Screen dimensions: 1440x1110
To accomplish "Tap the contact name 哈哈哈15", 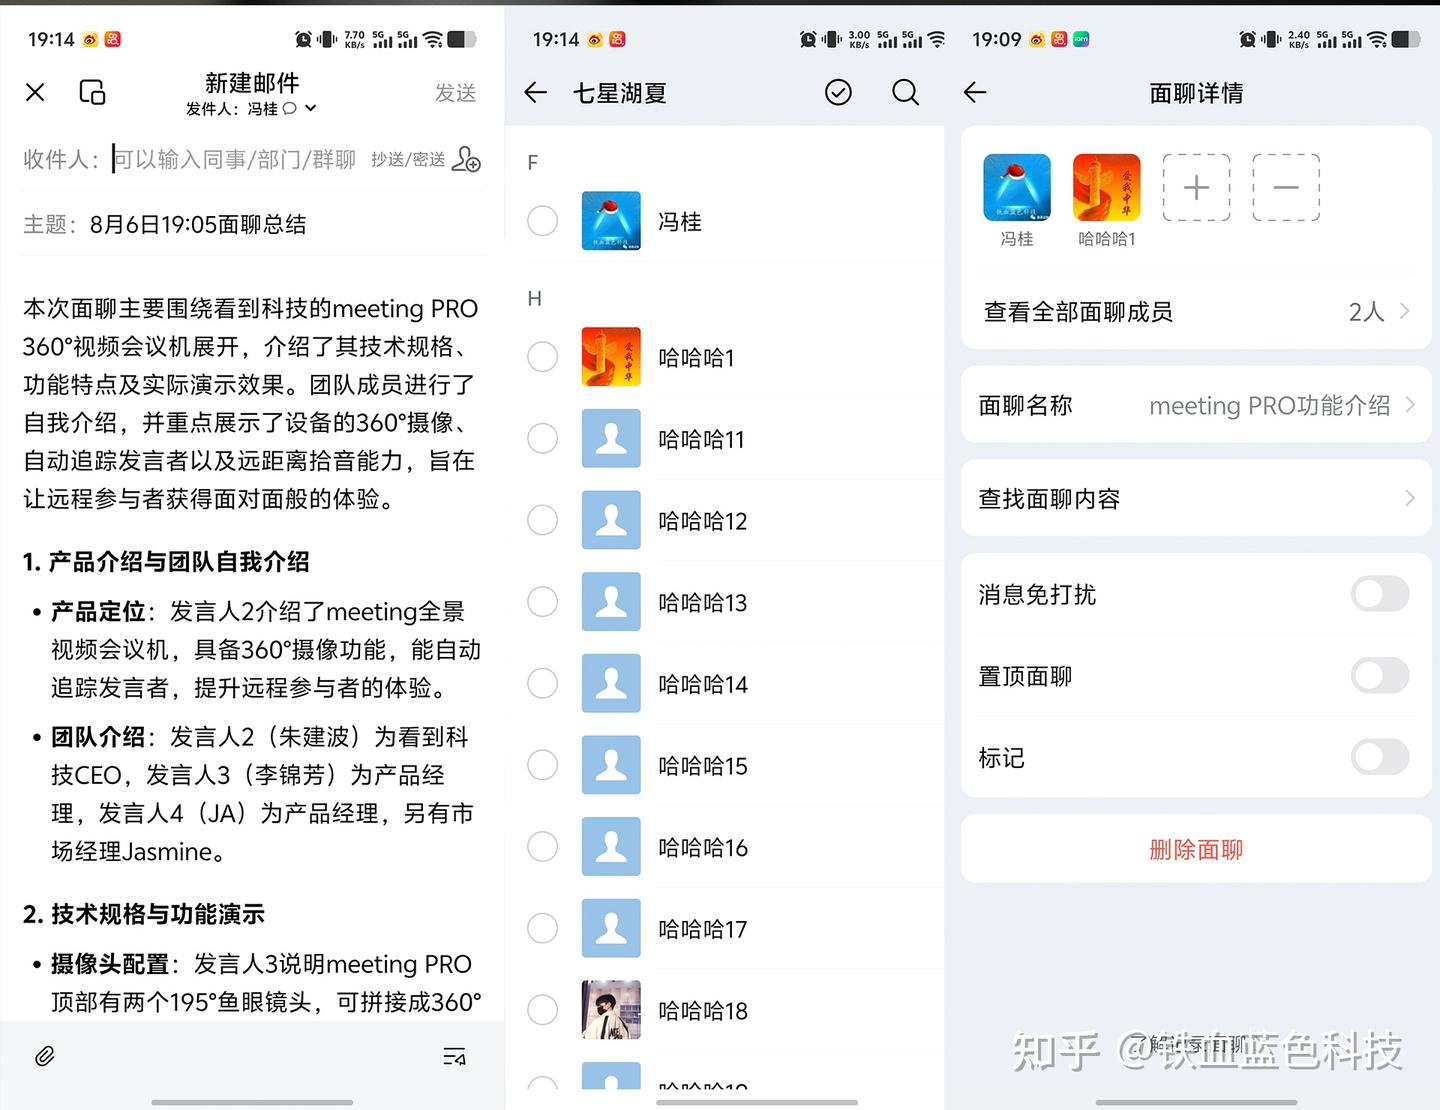I will coord(703,766).
